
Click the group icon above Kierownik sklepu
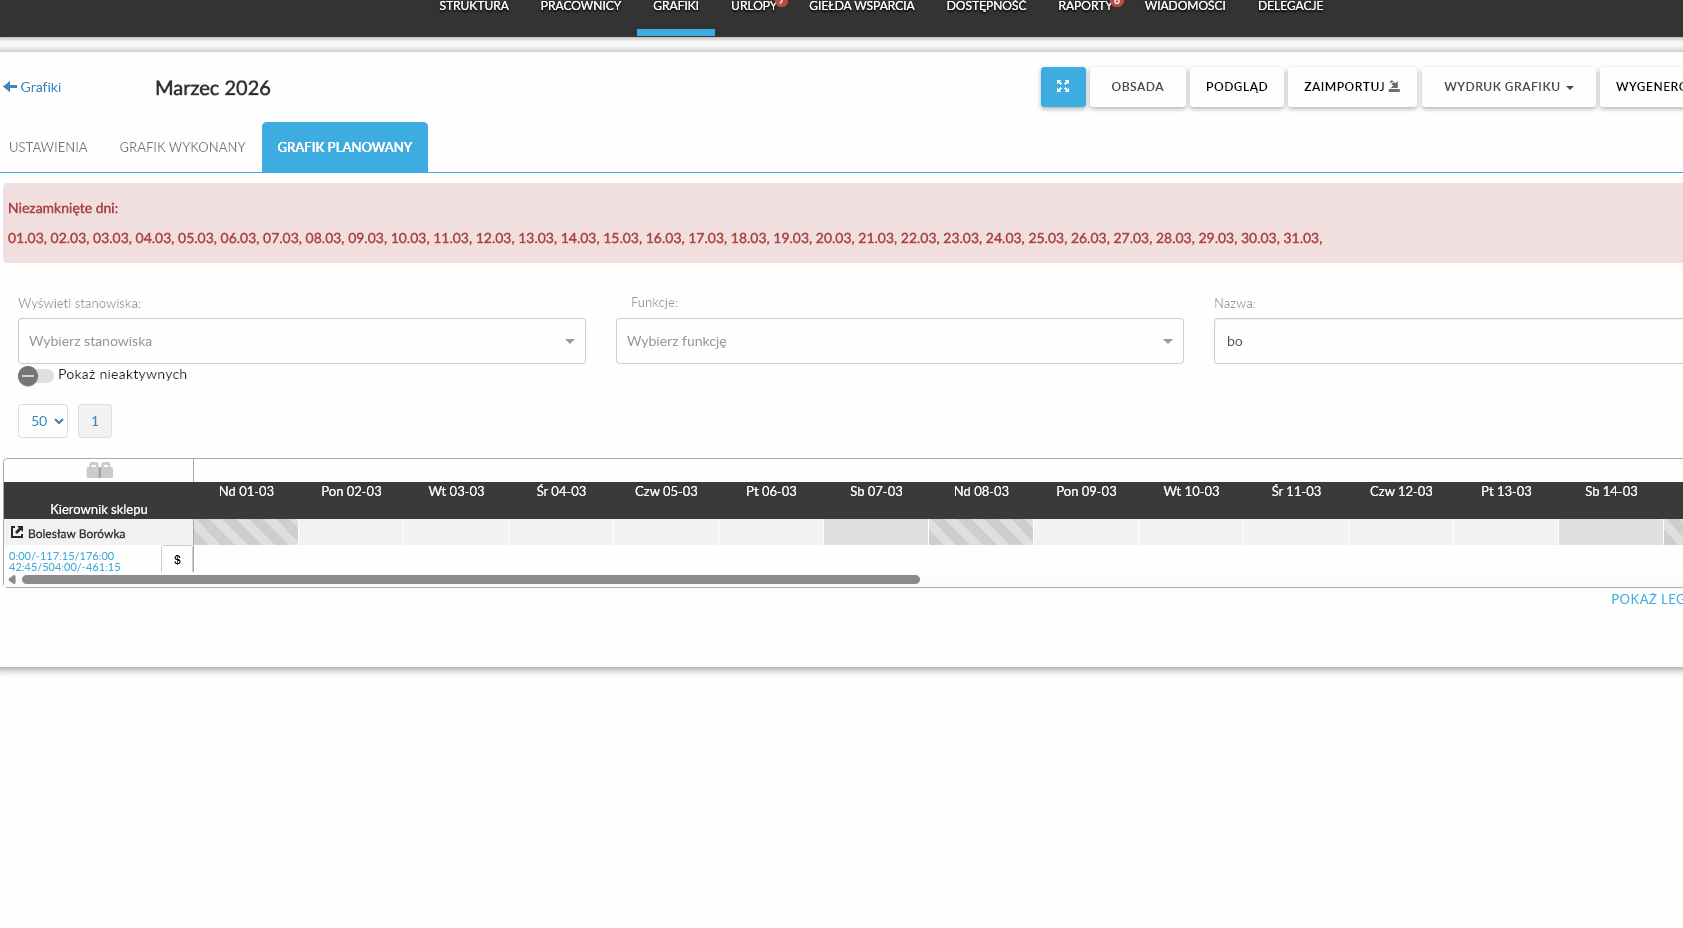point(99,470)
